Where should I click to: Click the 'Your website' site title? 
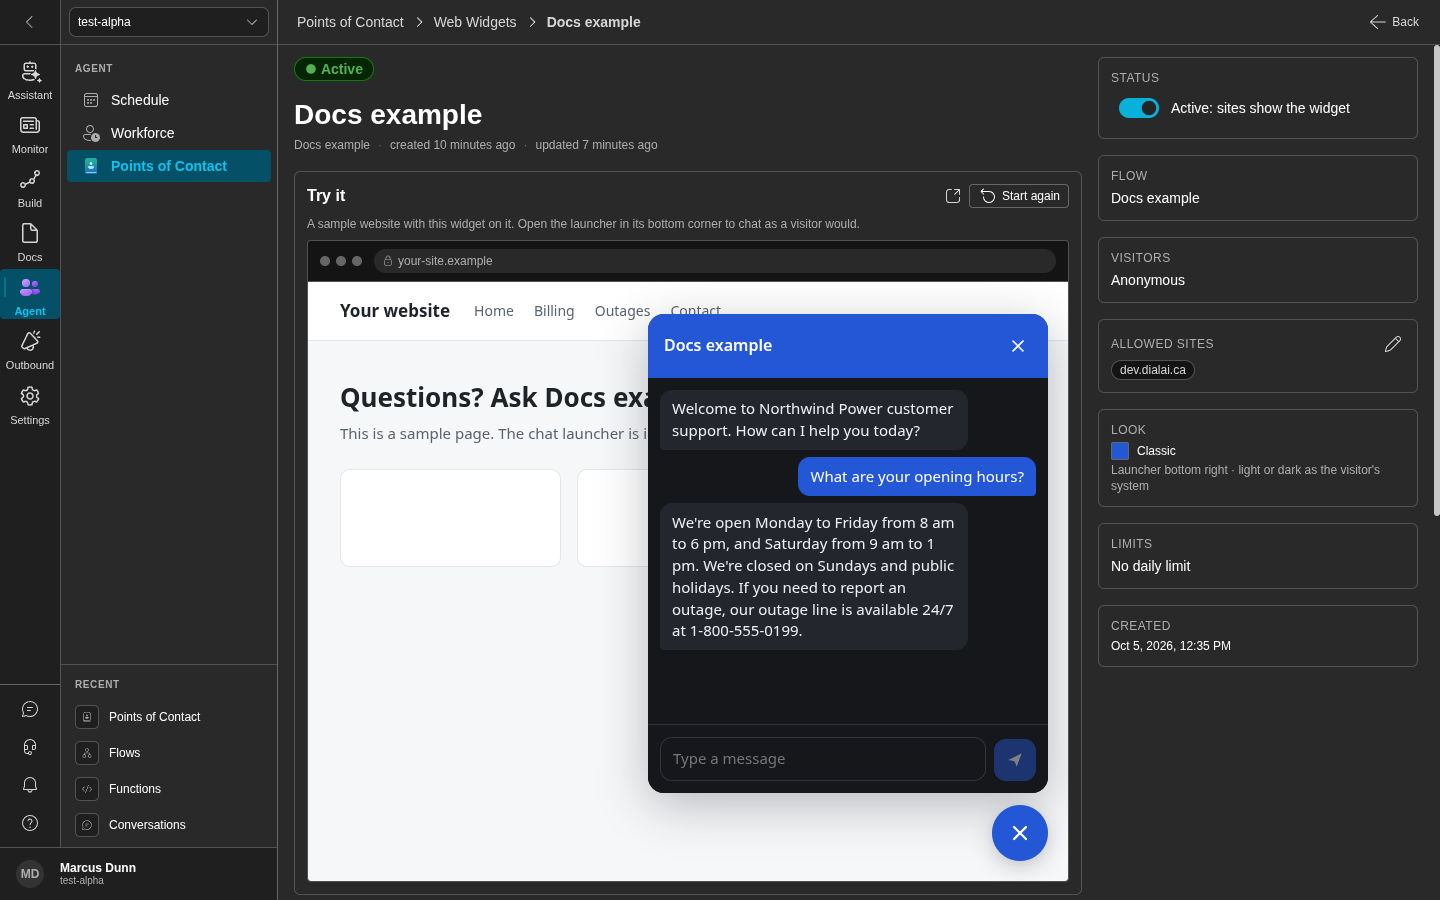395,311
